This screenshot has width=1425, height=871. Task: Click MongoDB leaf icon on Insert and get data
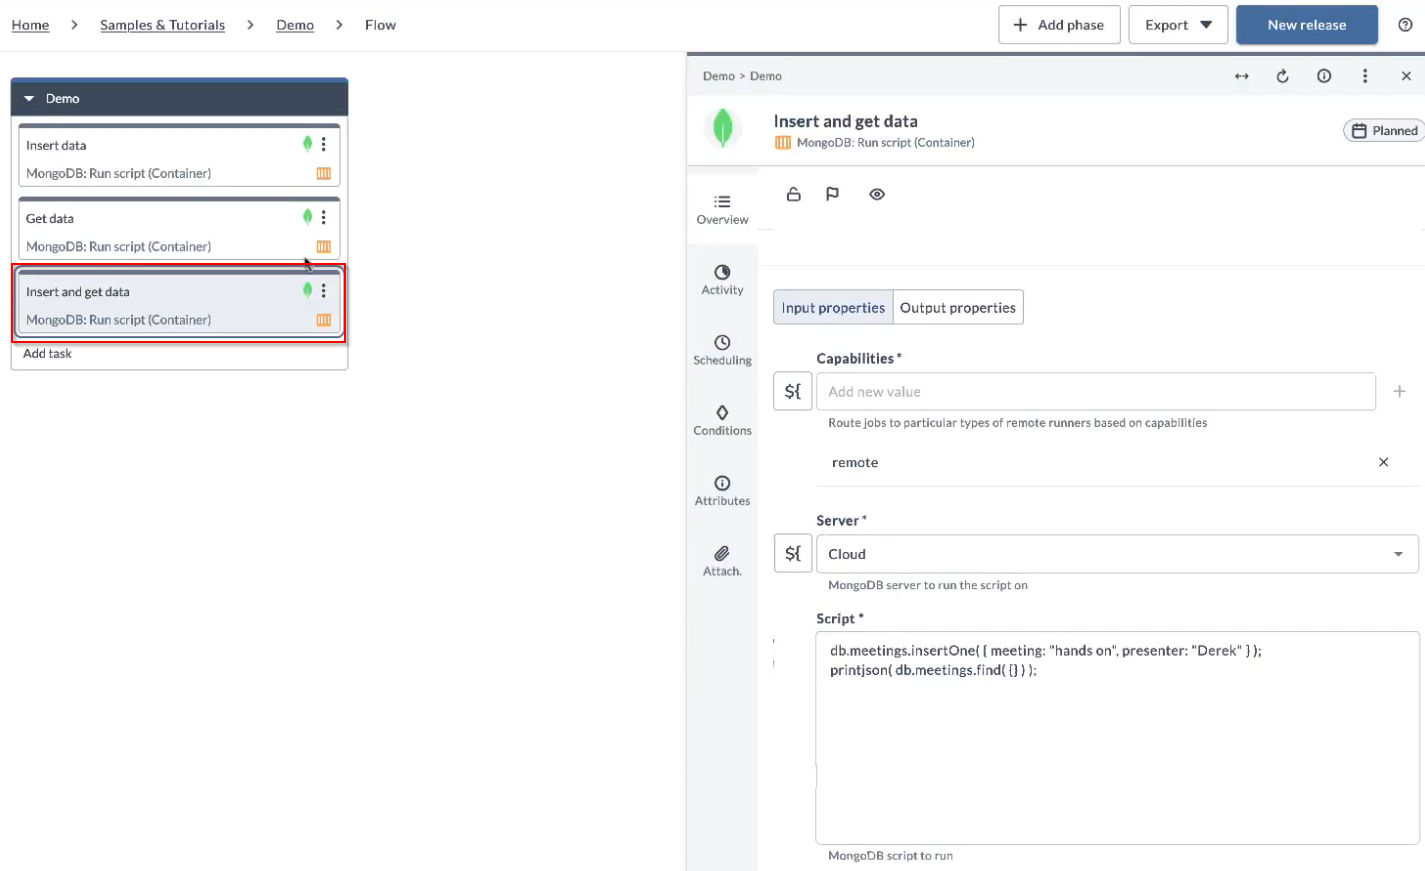[307, 290]
